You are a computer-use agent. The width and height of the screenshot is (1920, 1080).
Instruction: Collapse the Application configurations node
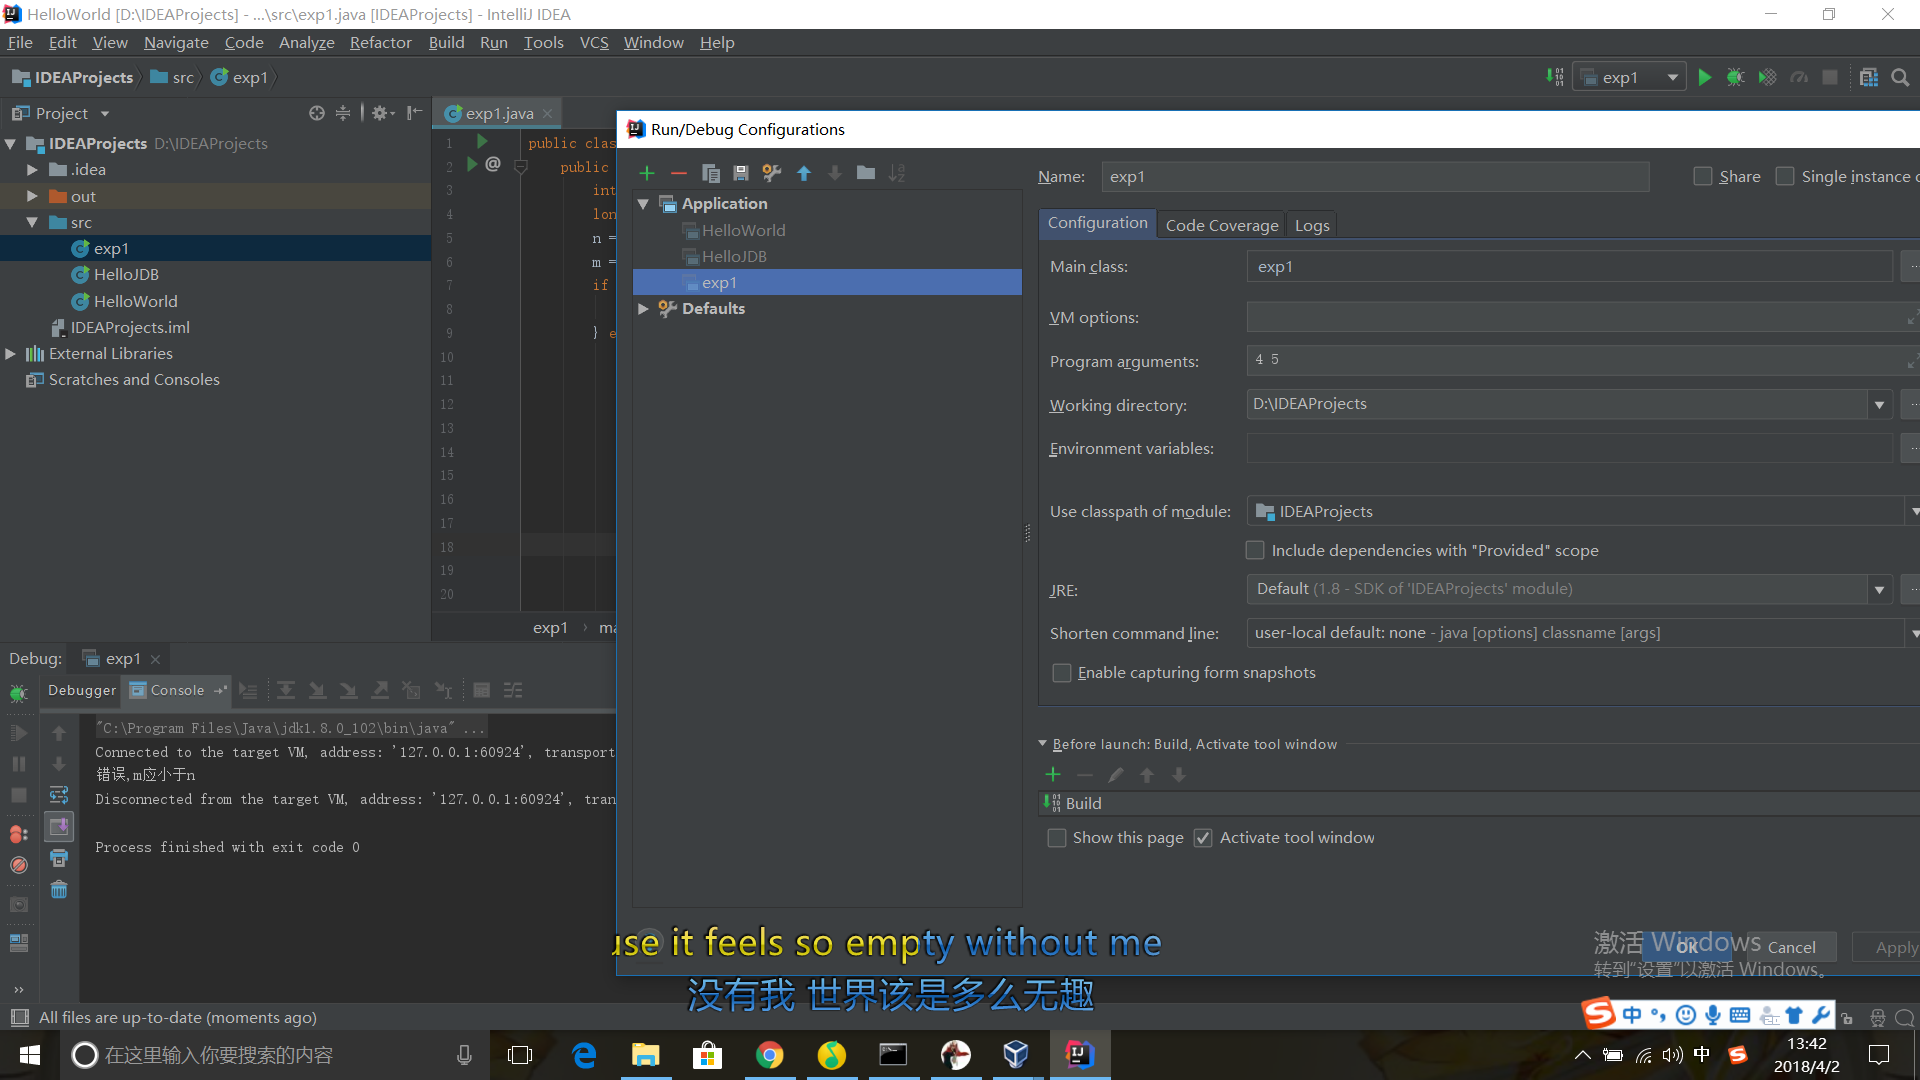coord(644,204)
